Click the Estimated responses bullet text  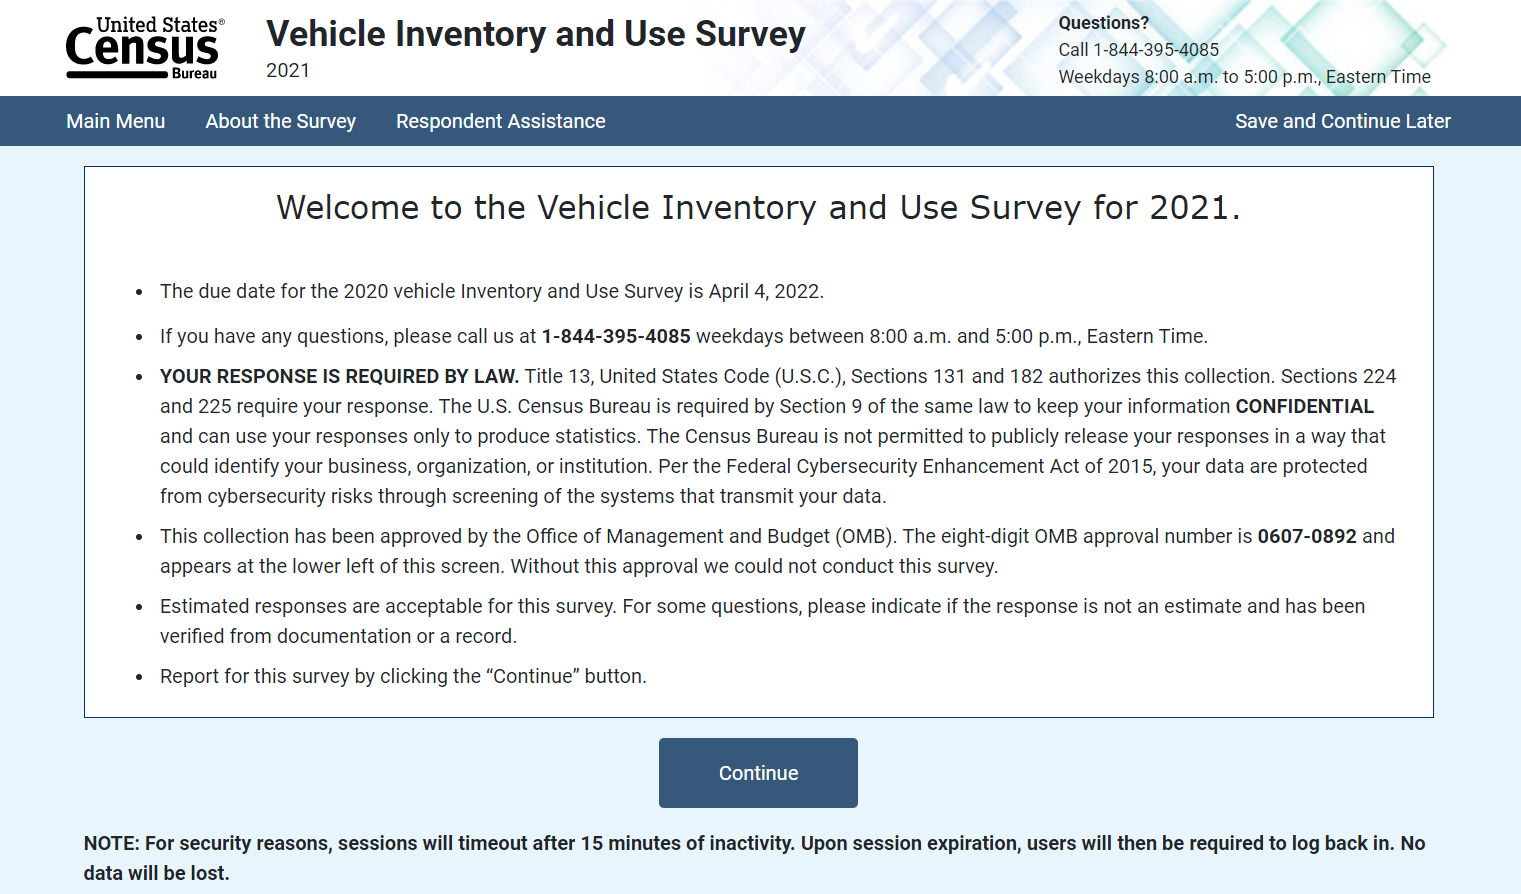point(762,606)
